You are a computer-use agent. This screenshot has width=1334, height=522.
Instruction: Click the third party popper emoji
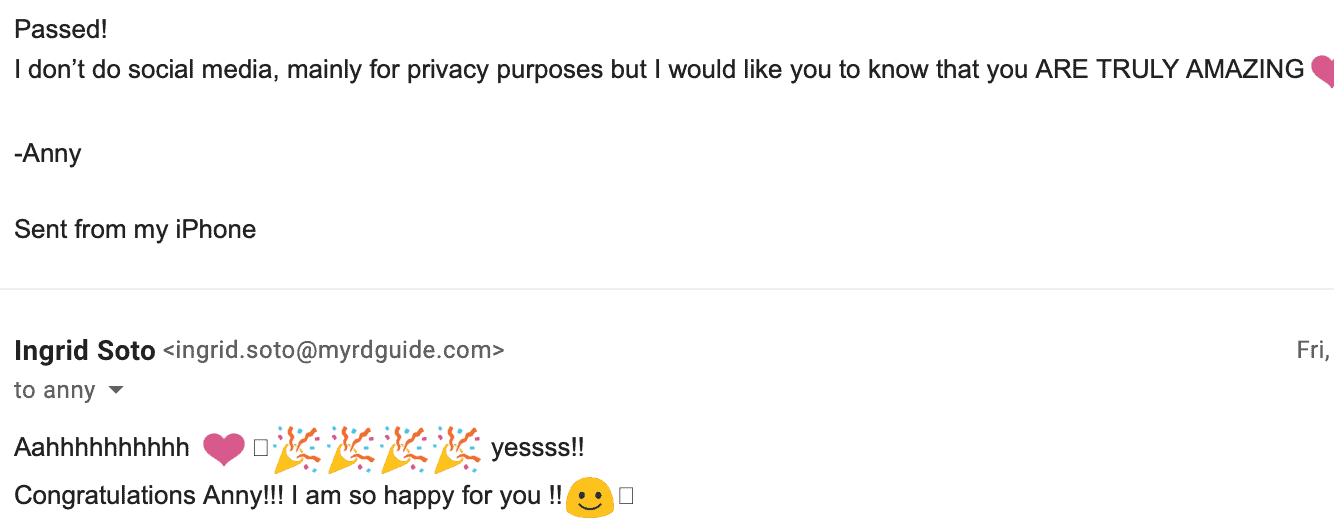pyautogui.click(x=404, y=448)
